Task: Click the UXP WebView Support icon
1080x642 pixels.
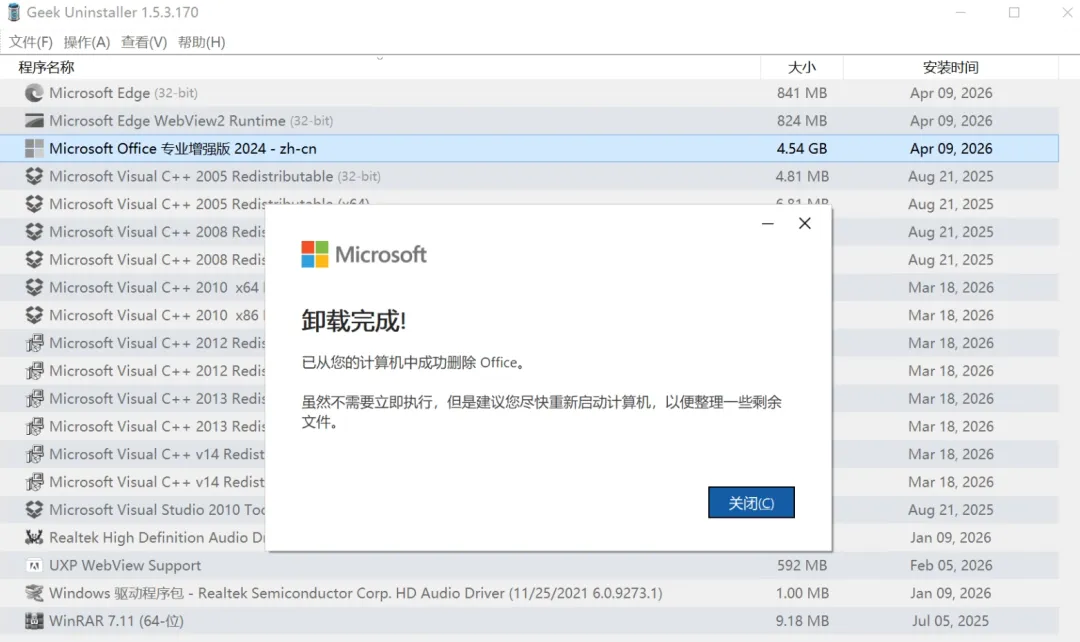Action: click(34, 566)
